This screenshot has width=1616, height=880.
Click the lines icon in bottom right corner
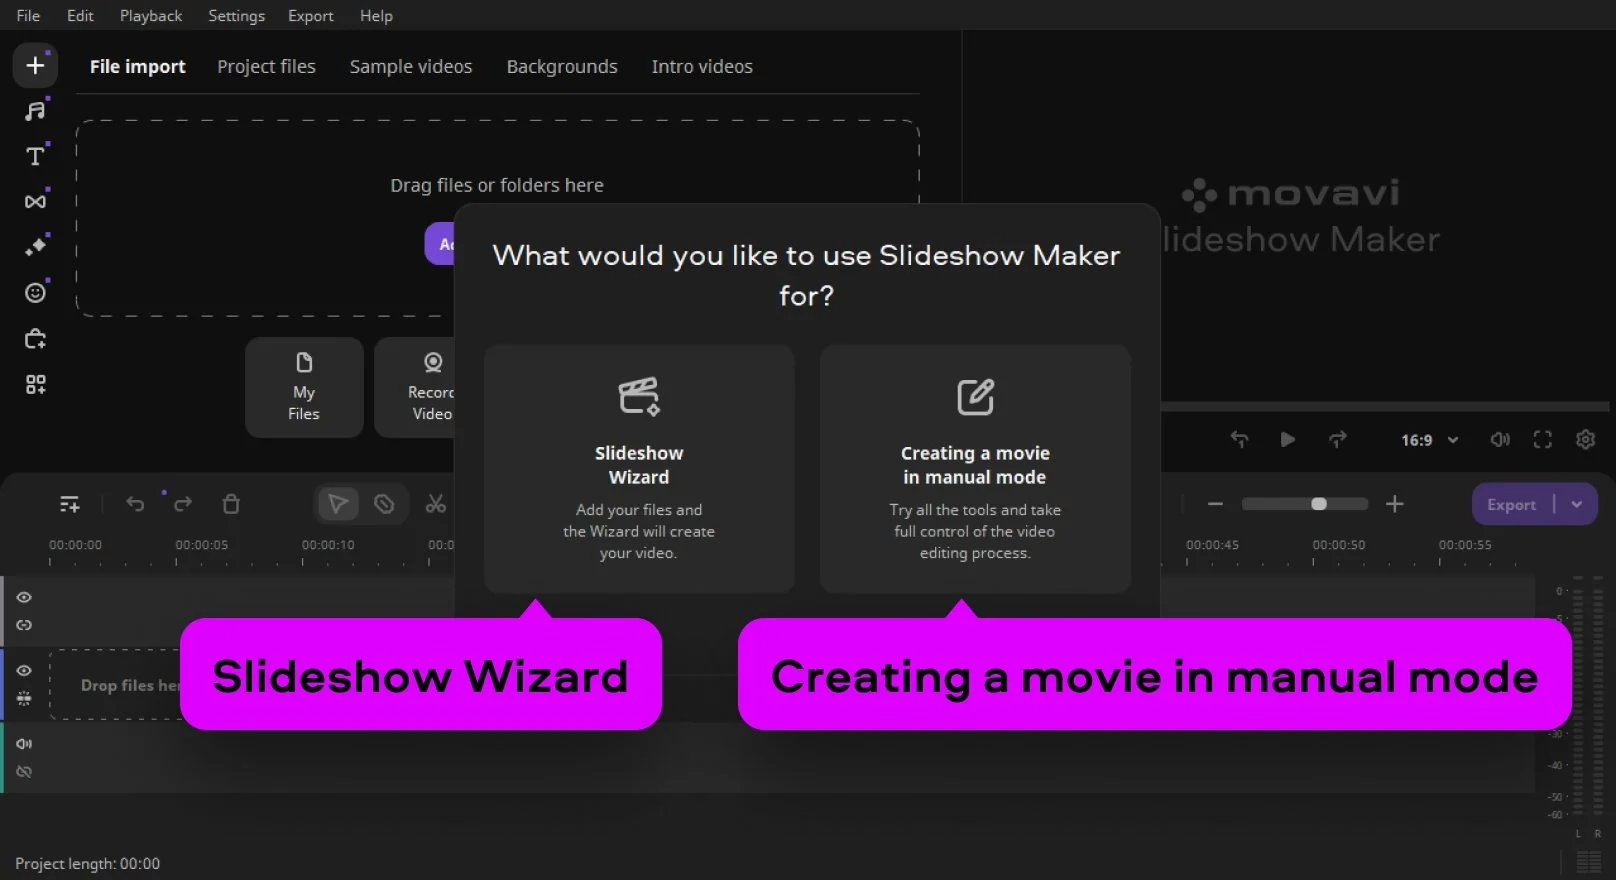[1588, 862]
